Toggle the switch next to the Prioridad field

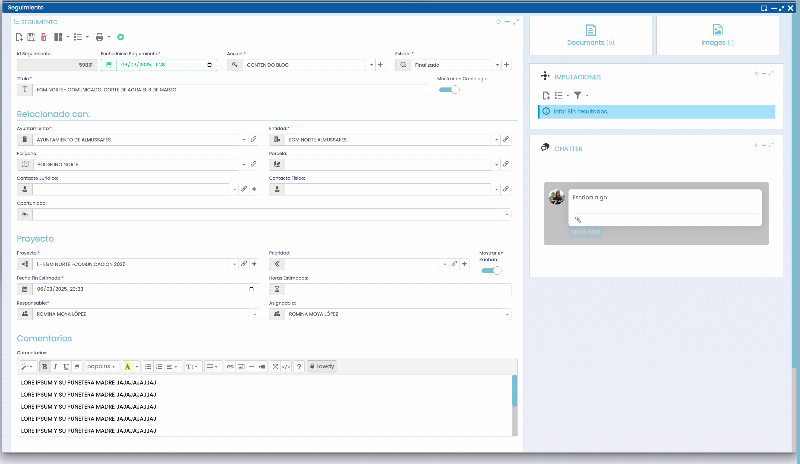pyautogui.click(x=492, y=269)
